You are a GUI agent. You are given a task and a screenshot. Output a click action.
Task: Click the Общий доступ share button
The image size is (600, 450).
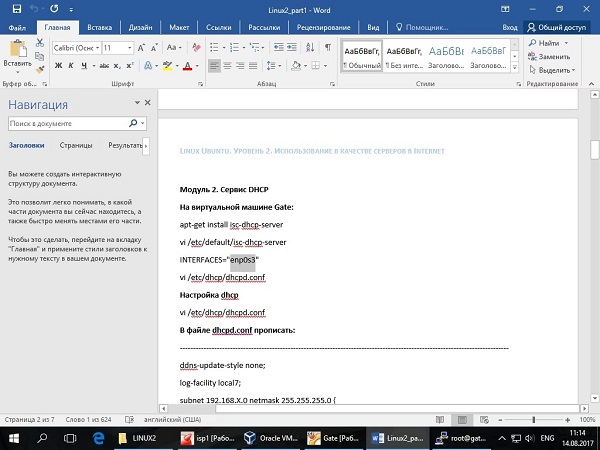click(x=558, y=29)
